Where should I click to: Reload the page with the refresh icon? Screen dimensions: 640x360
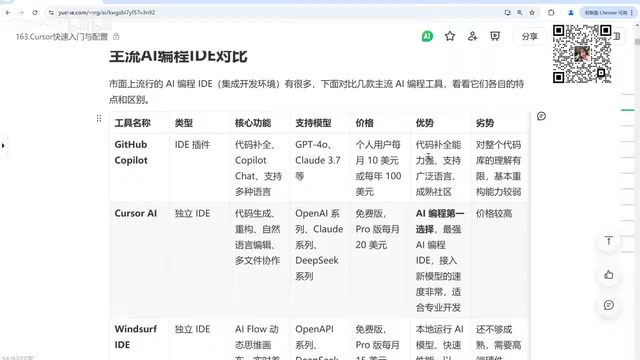click(x=35, y=13)
